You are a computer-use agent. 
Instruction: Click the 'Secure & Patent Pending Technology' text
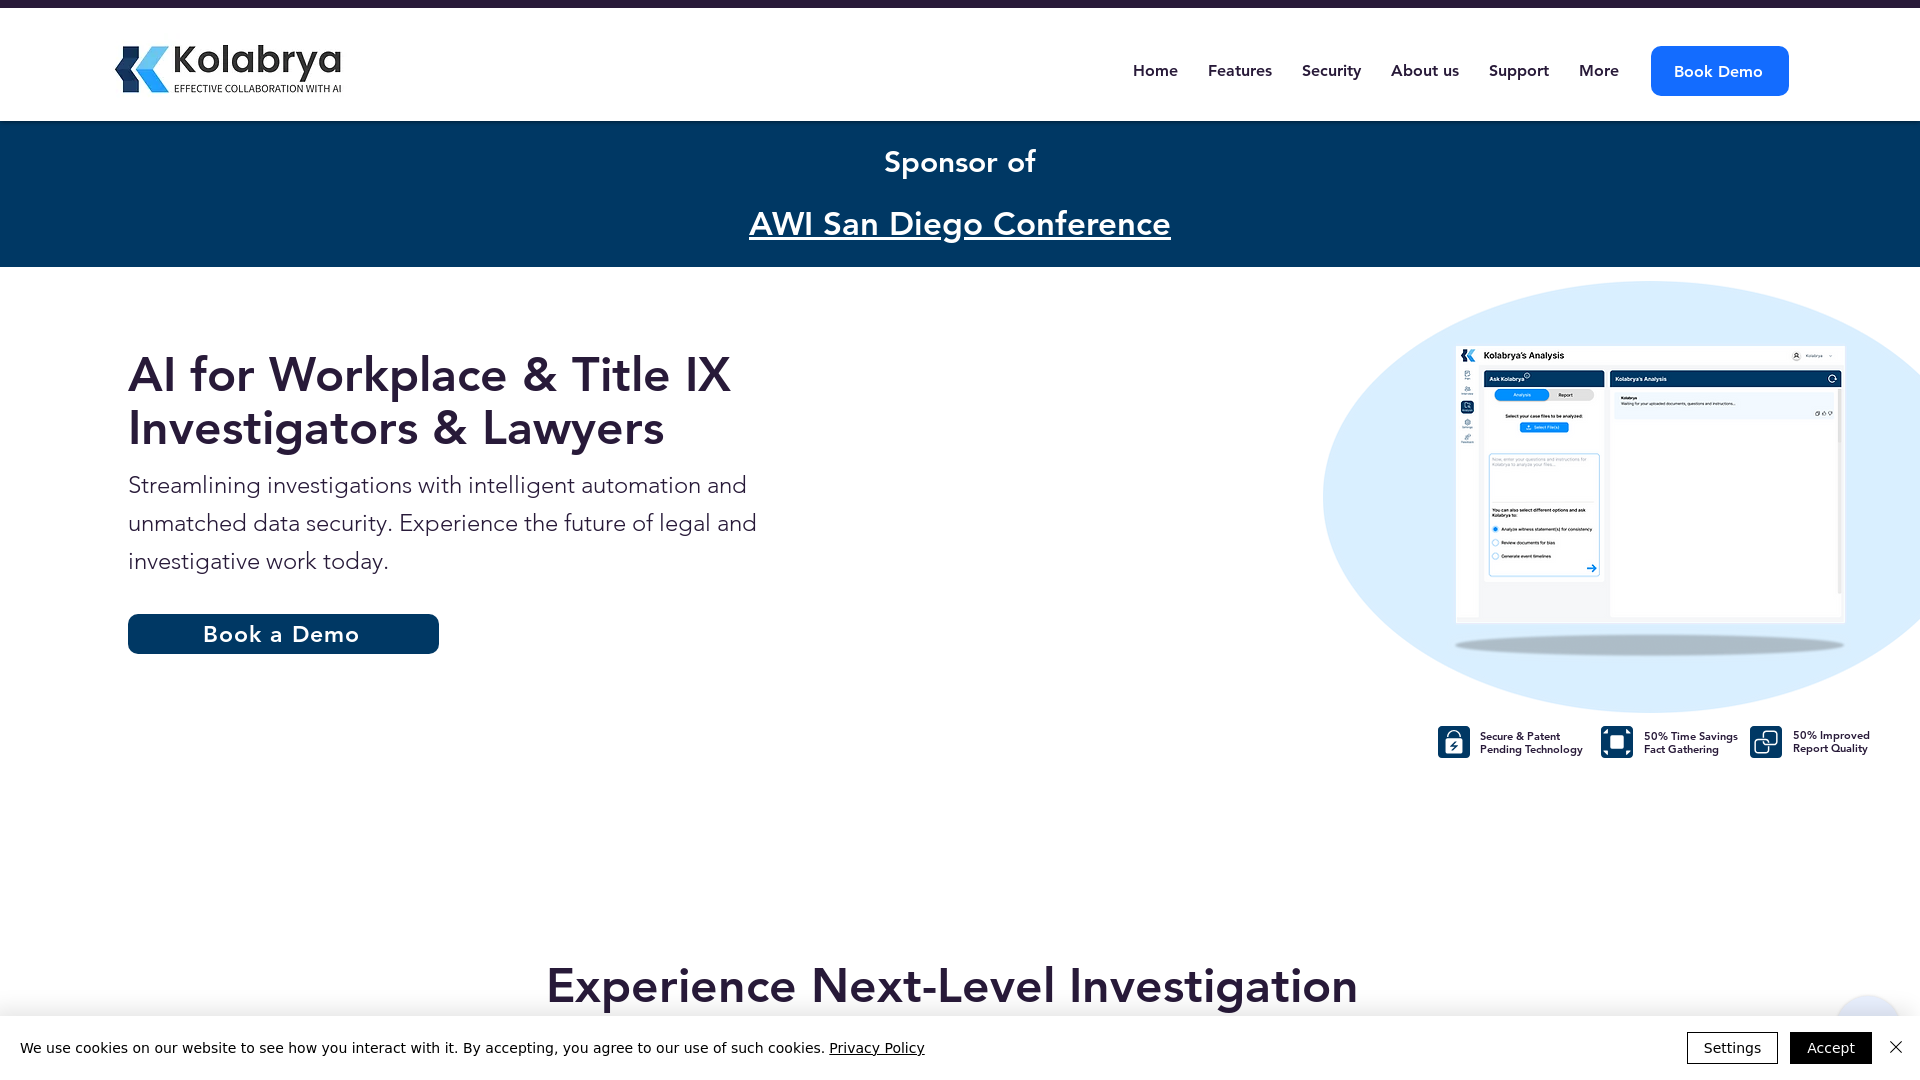[x=1531, y=743]
